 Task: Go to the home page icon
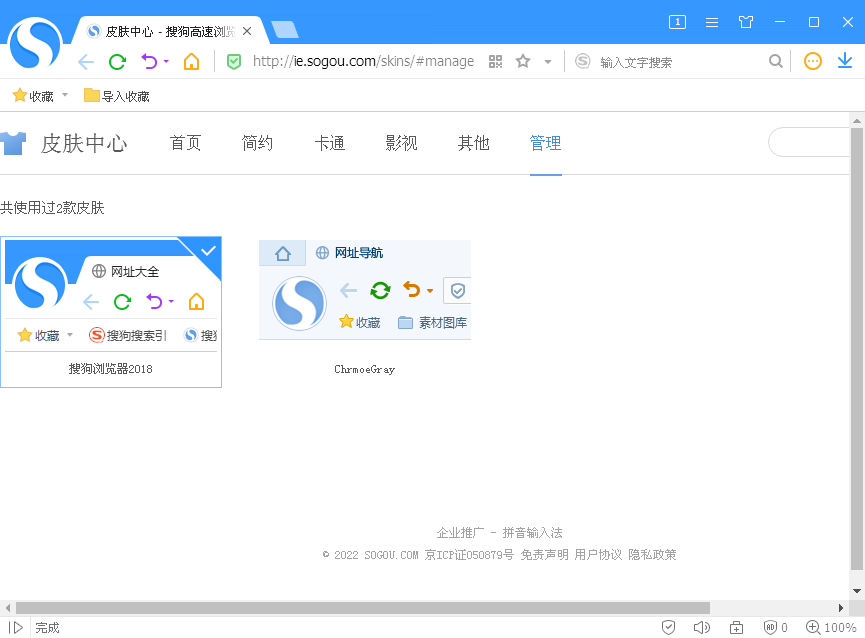click(191, 61)
